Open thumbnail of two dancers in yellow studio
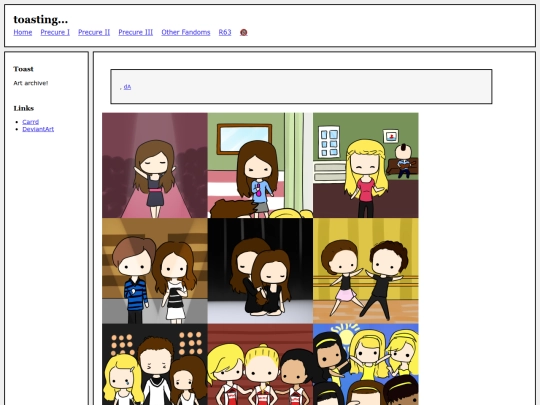The image size is (540, 405). point(366,271)
